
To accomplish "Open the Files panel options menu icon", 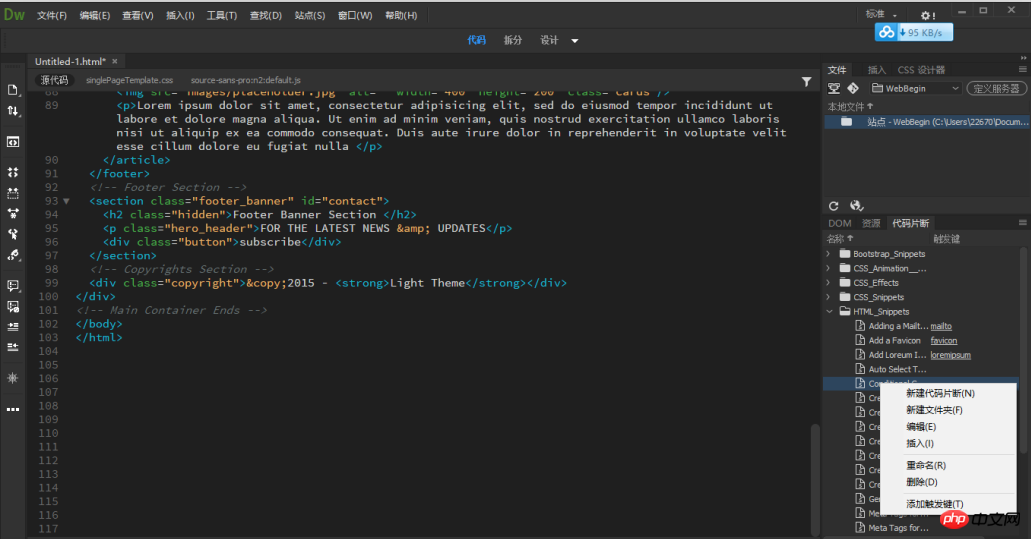I will tap(1022, 69).
